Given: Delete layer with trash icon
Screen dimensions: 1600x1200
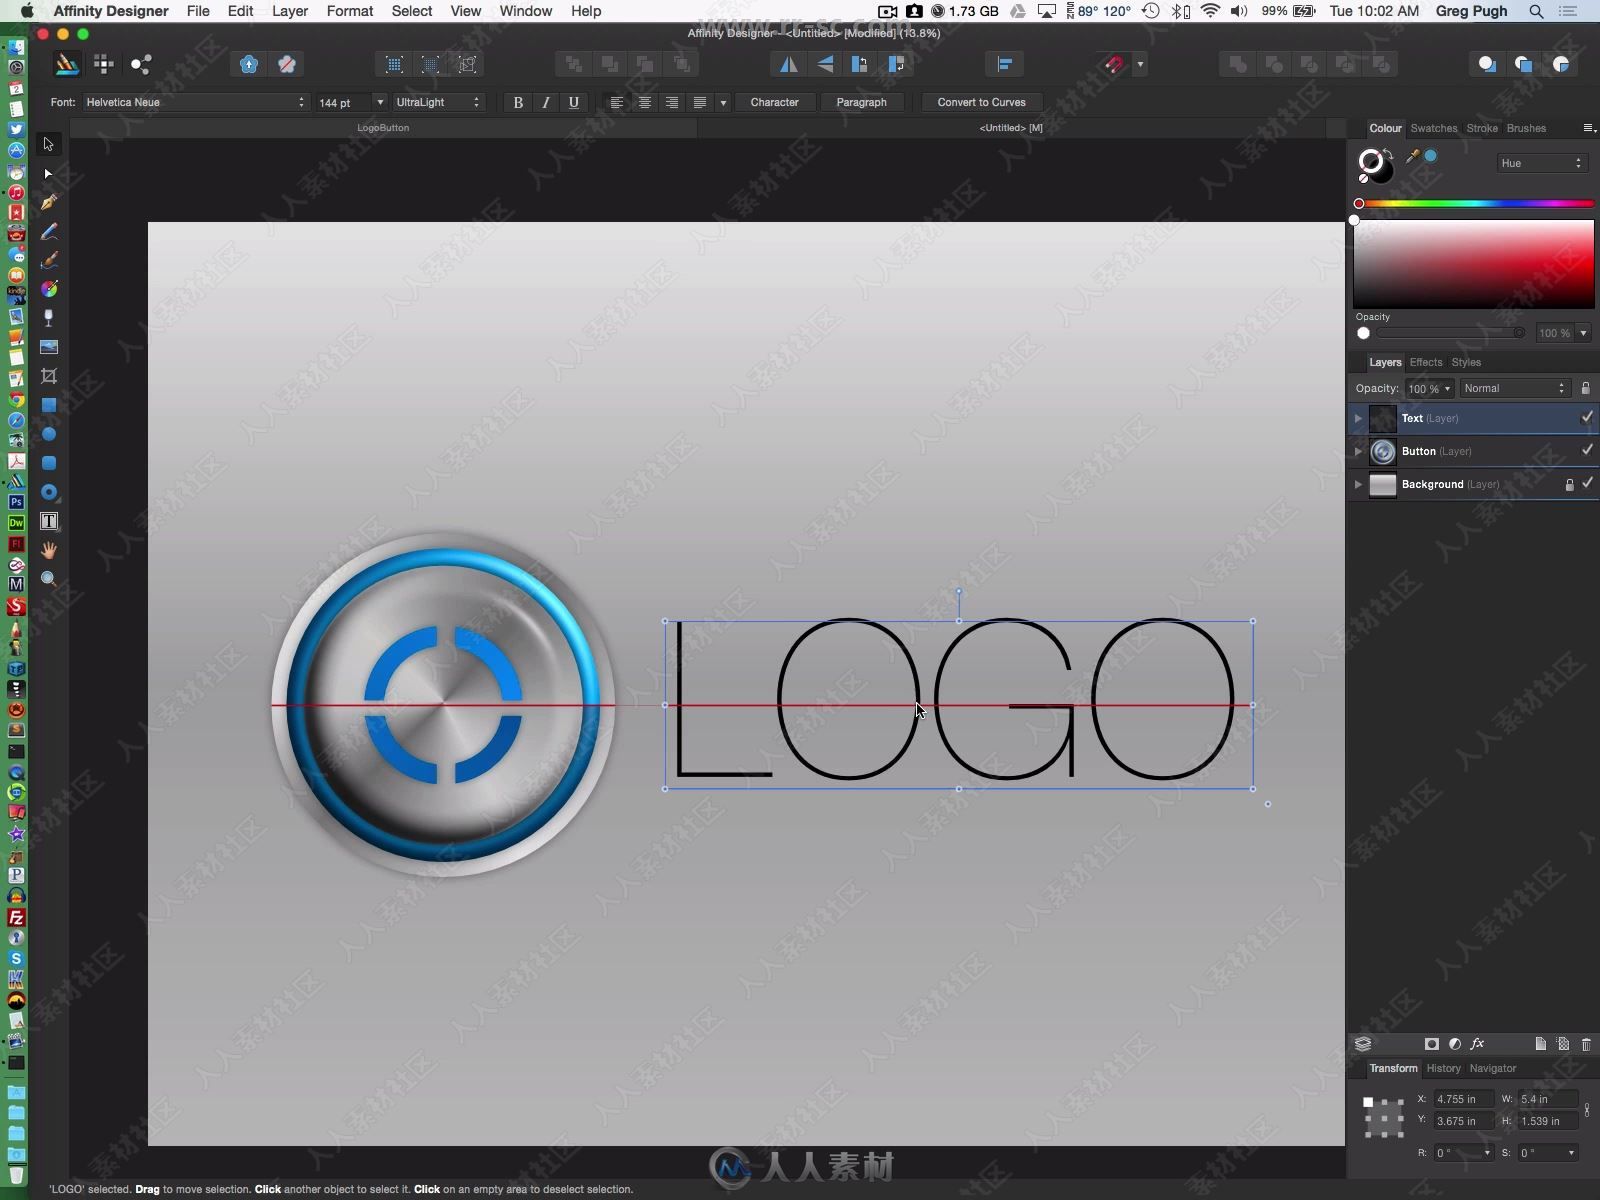Looking at the screenshot, I should [x=1586, y=1044].
